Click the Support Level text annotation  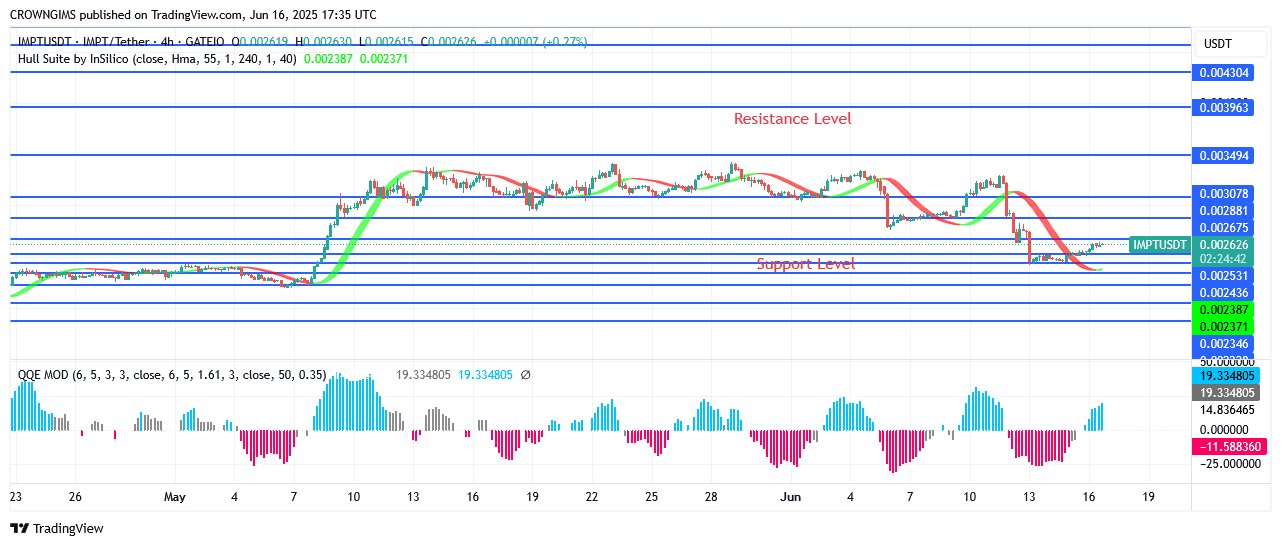click(x=806, y=264)
